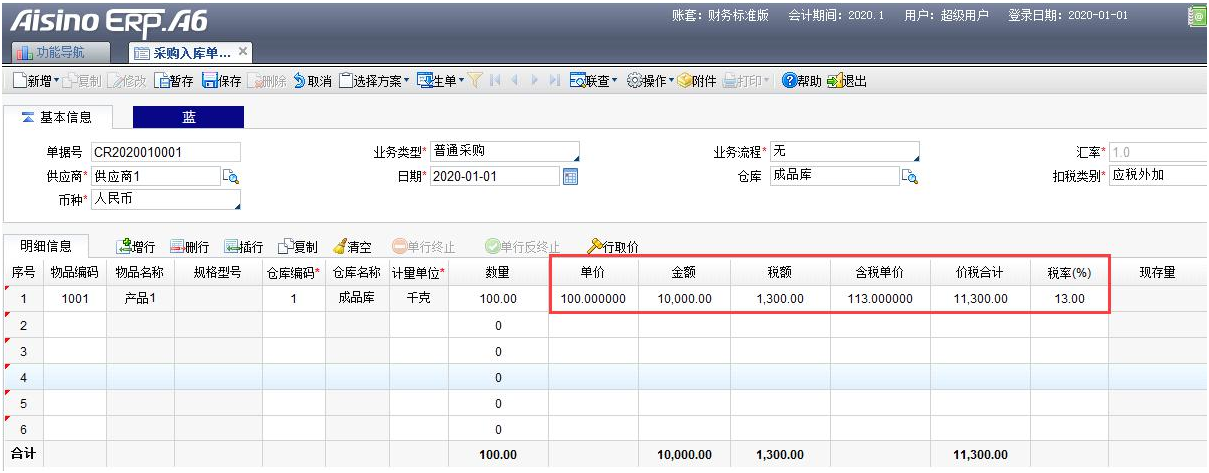Go to the first record arrow
This screenshot has width=1209, height=473.
496,81
